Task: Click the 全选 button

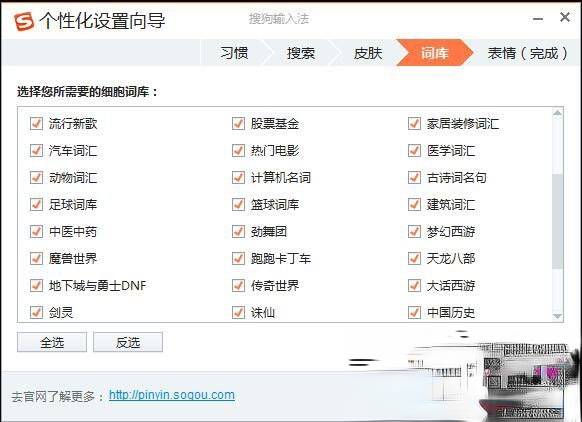Action: [x=52, y=342]
